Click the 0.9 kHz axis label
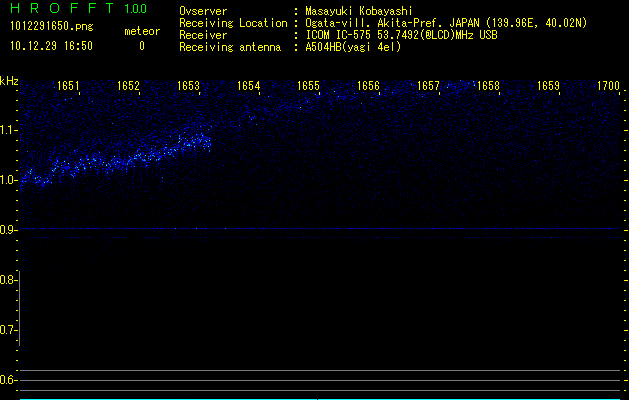This screenshot has height=400, width=629. click(8, 230)
